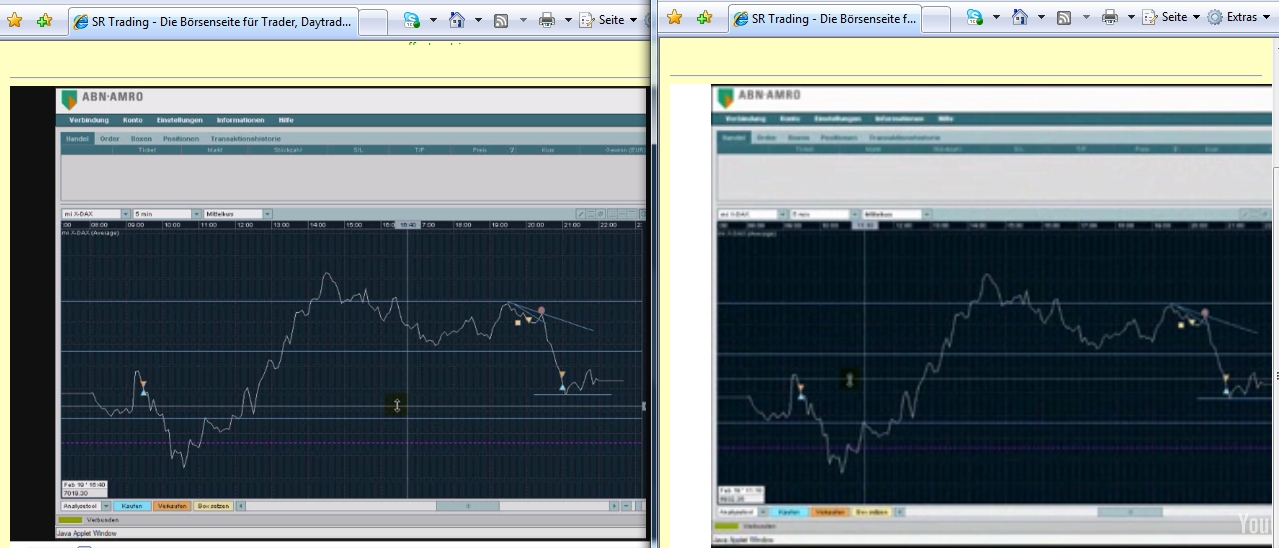Click the pink circle marker on left chart
This screenshot has height=548, width=1279.
click(541, 311)
